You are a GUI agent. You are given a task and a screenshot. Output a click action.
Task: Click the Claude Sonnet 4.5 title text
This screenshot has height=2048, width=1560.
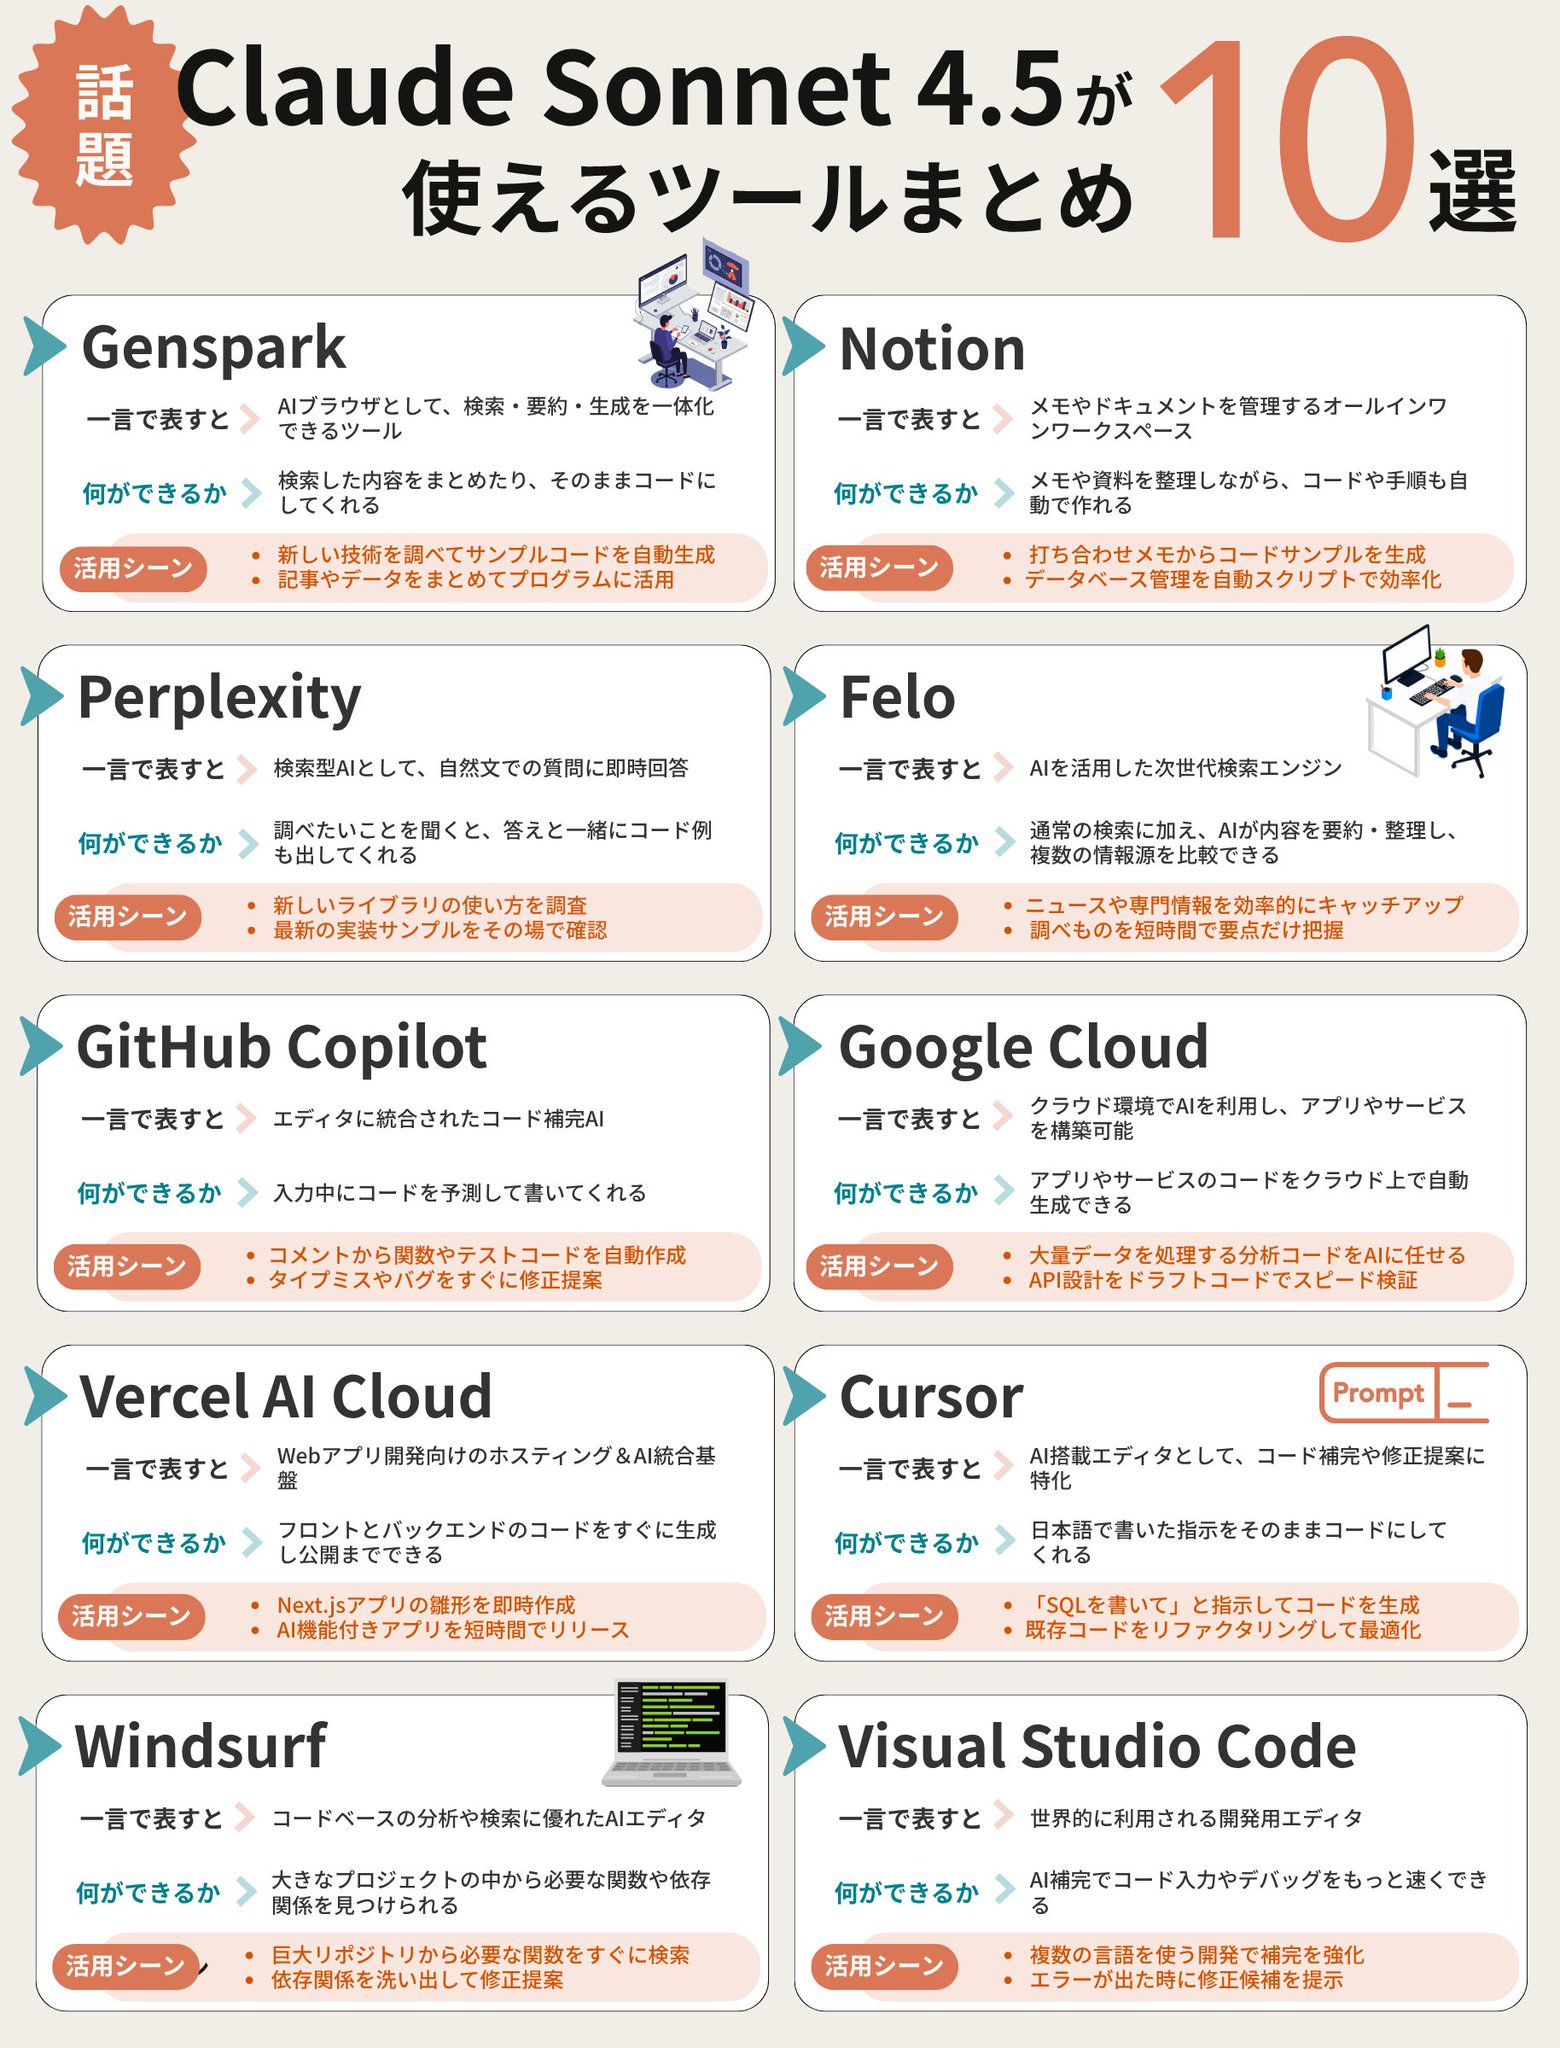[x=620, y=88]
